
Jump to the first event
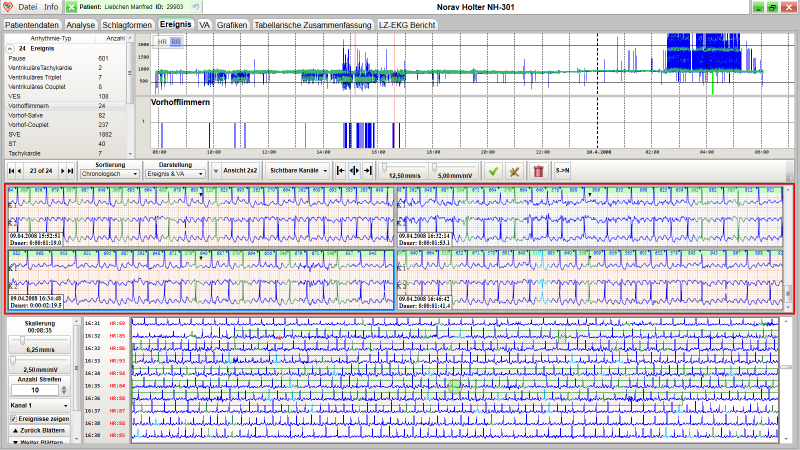(10, 171)
